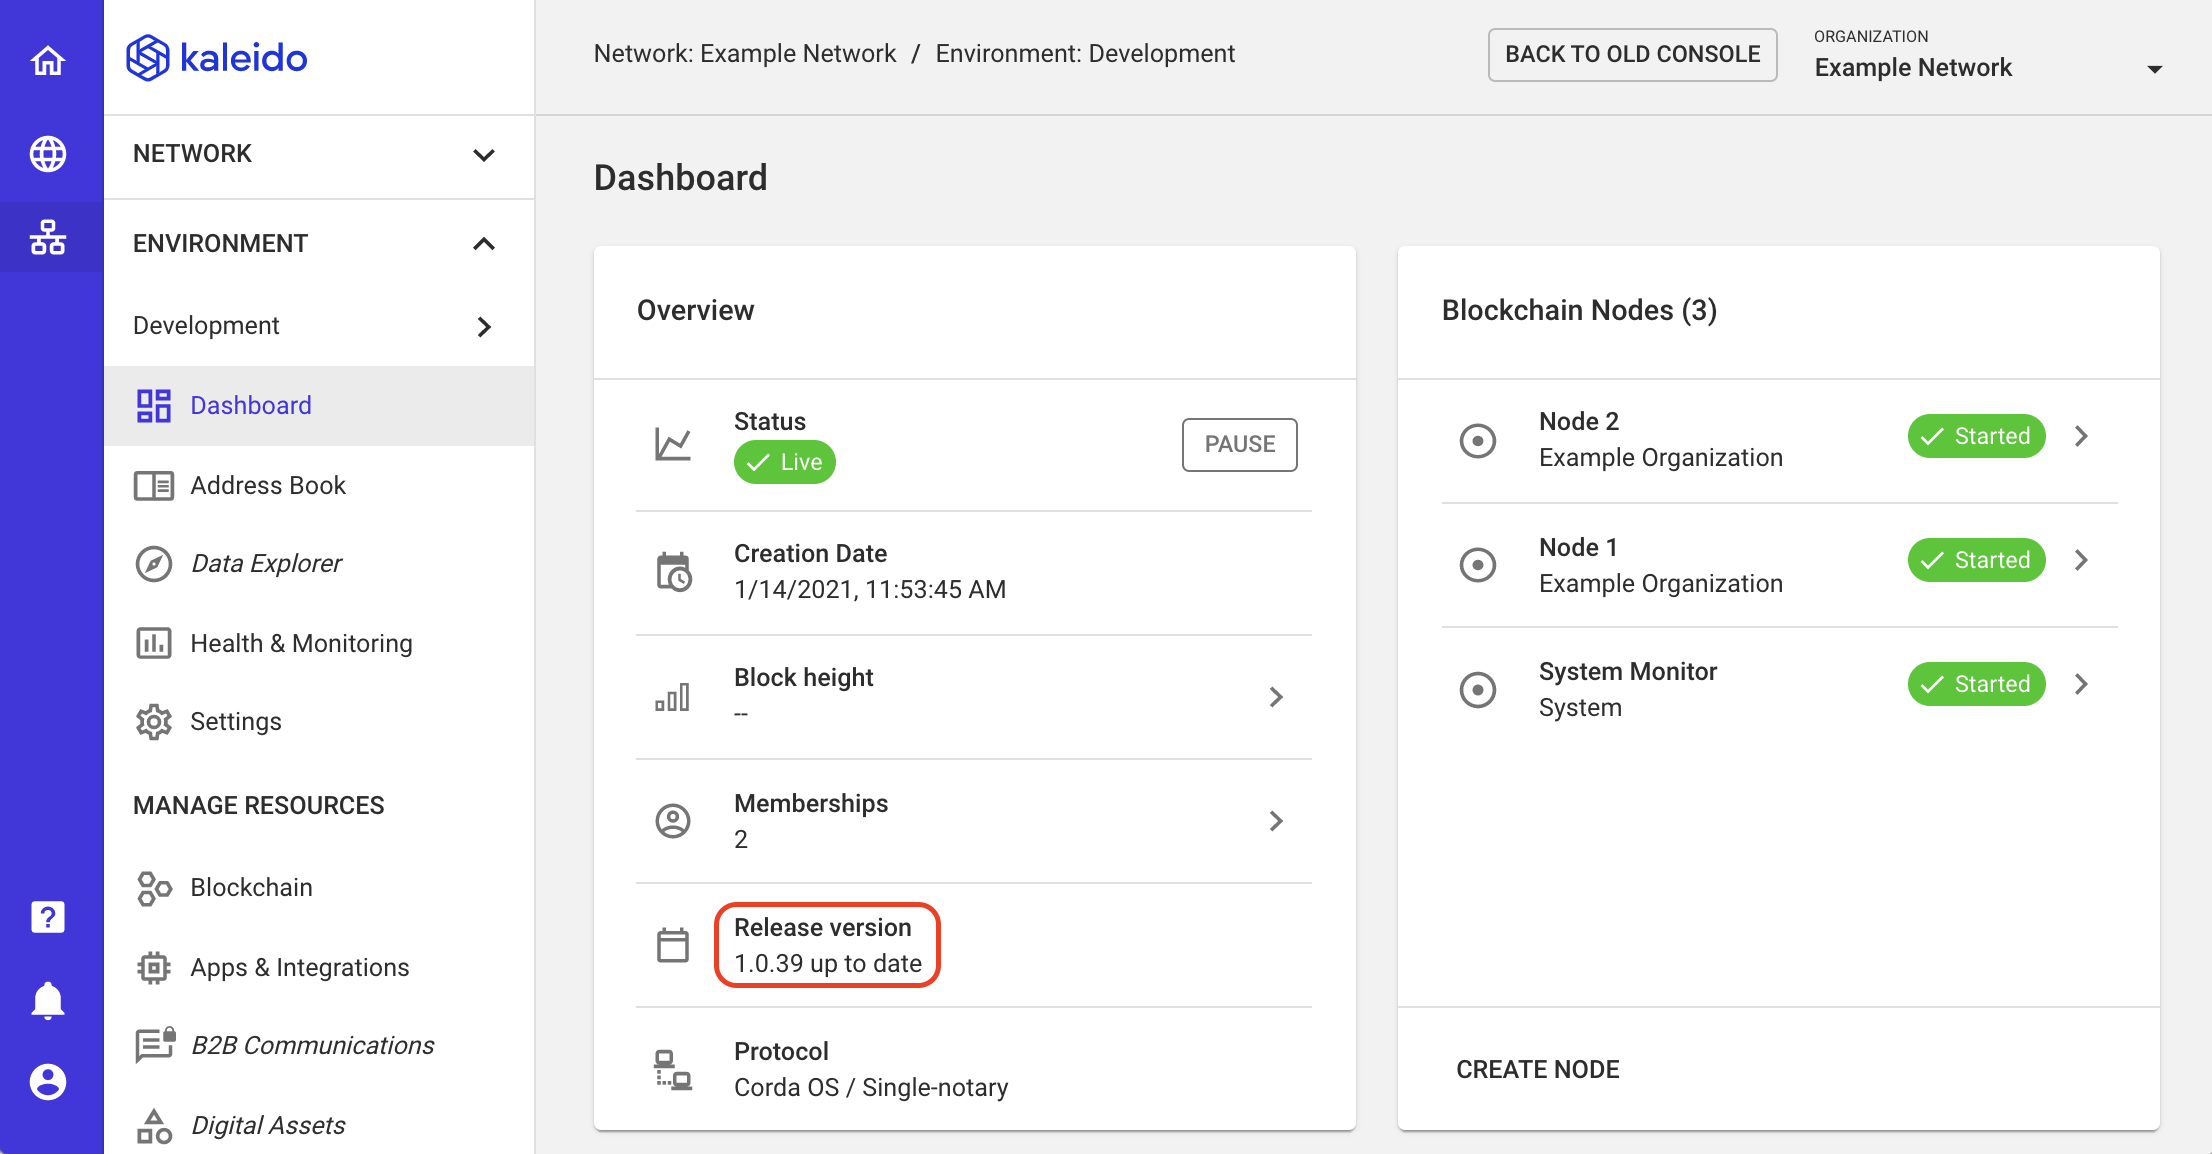
Task: Click the Dashboard icon in sidebar
Action: 154,405
